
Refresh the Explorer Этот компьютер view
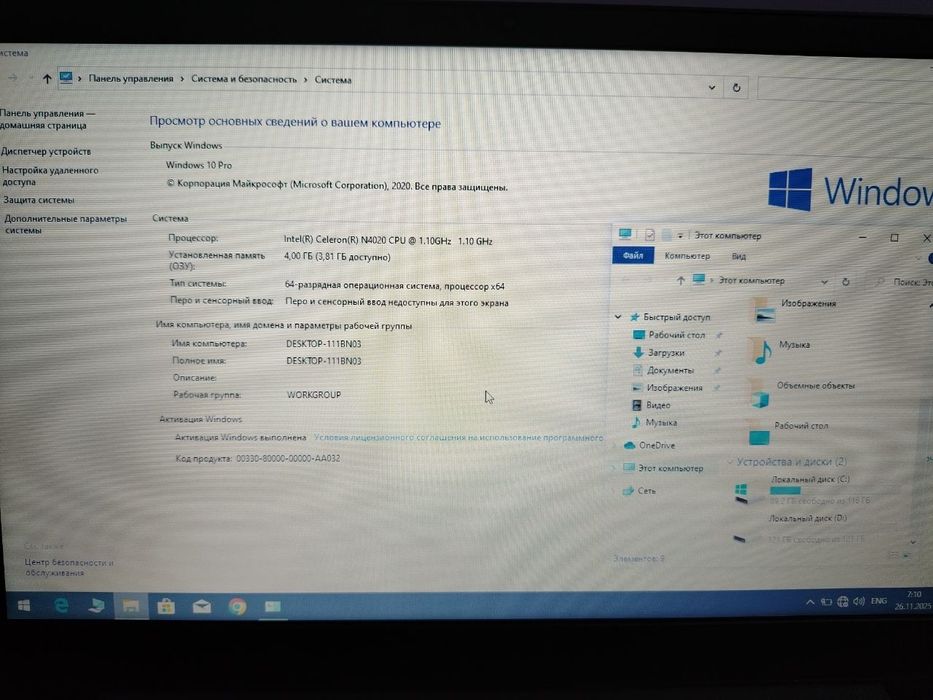pos(846,282)
